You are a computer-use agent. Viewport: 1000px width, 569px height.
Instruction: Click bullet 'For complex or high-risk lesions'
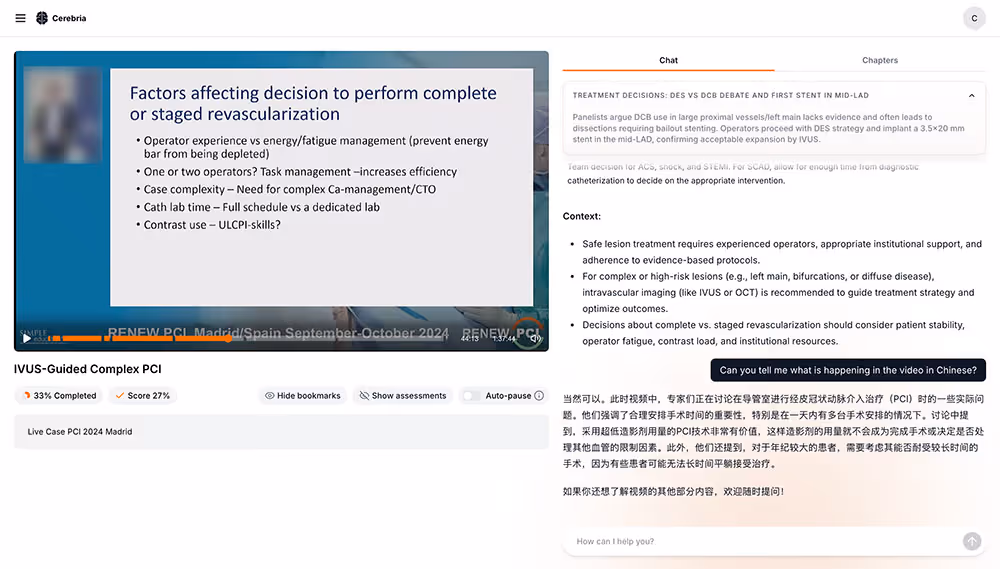[x=778, y=292]
